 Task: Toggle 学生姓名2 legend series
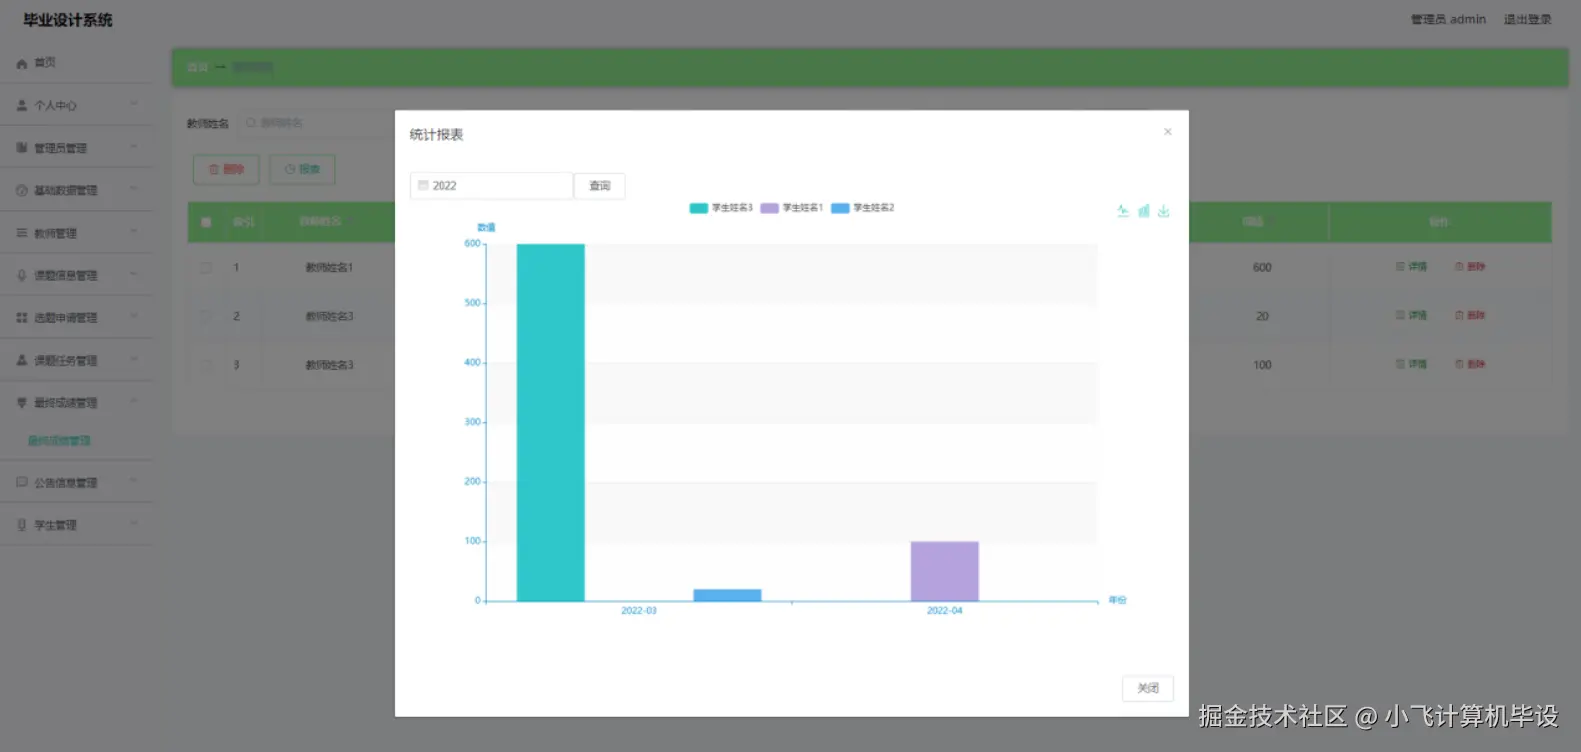pos(863,208)
